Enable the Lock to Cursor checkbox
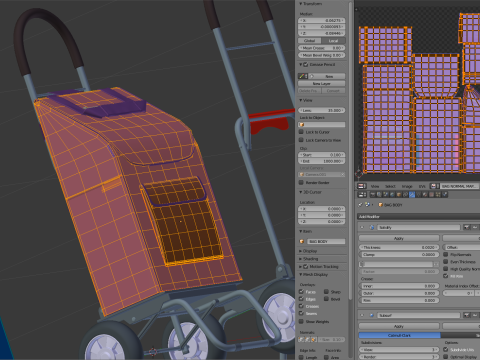This screenshot has width=480, height=360. [x=301, y=132]
